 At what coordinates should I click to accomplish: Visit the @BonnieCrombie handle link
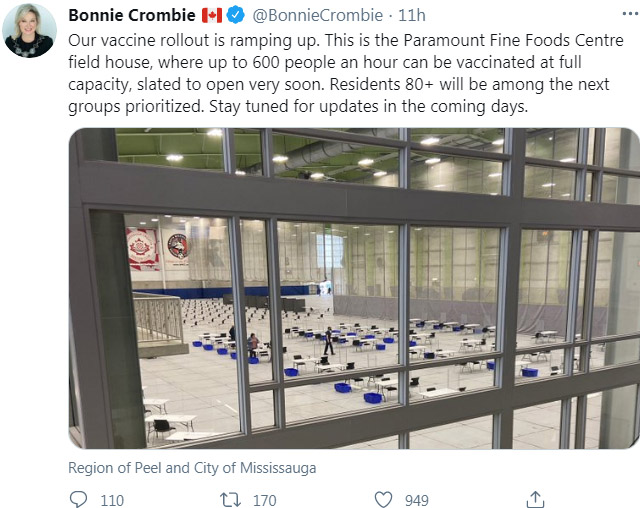319,15
